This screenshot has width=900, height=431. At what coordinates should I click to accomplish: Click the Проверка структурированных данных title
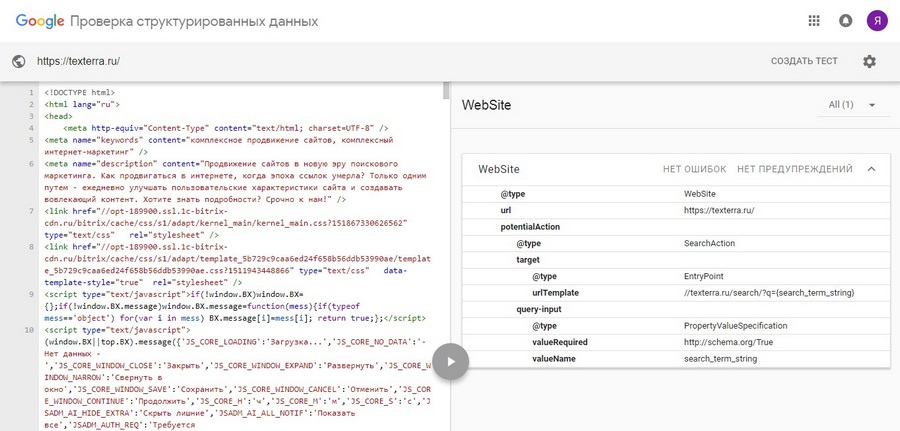194,22
